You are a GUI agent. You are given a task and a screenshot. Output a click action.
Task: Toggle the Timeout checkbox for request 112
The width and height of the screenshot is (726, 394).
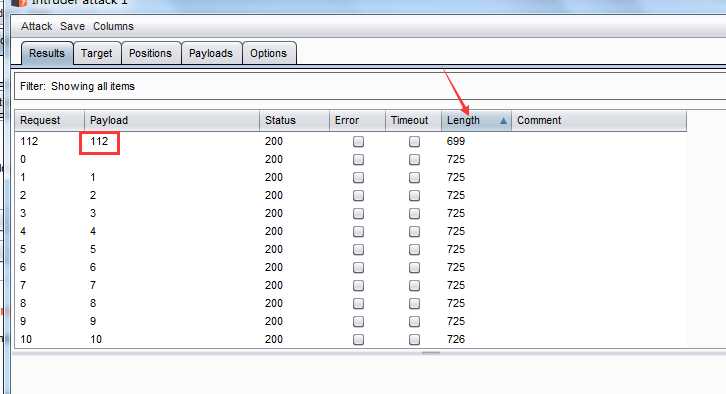click(x=414, y=141)
